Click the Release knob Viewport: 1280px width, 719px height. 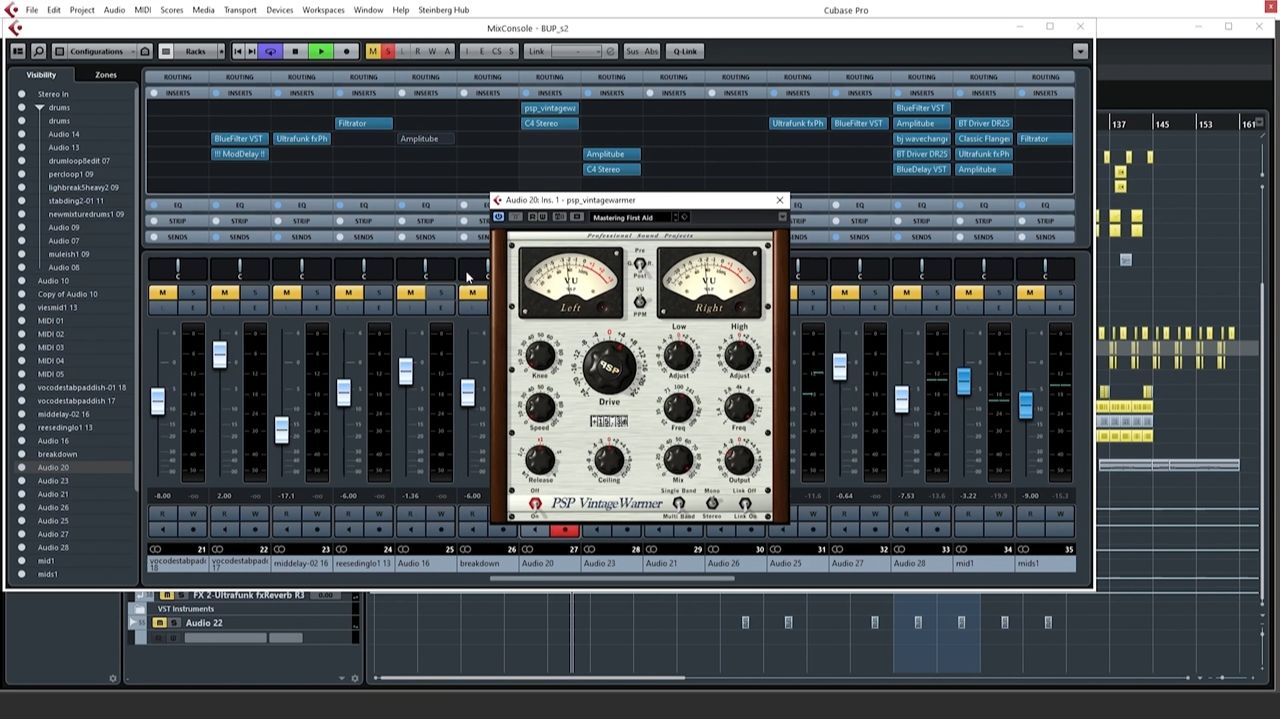pyautogui.click(x=540, y=459)
